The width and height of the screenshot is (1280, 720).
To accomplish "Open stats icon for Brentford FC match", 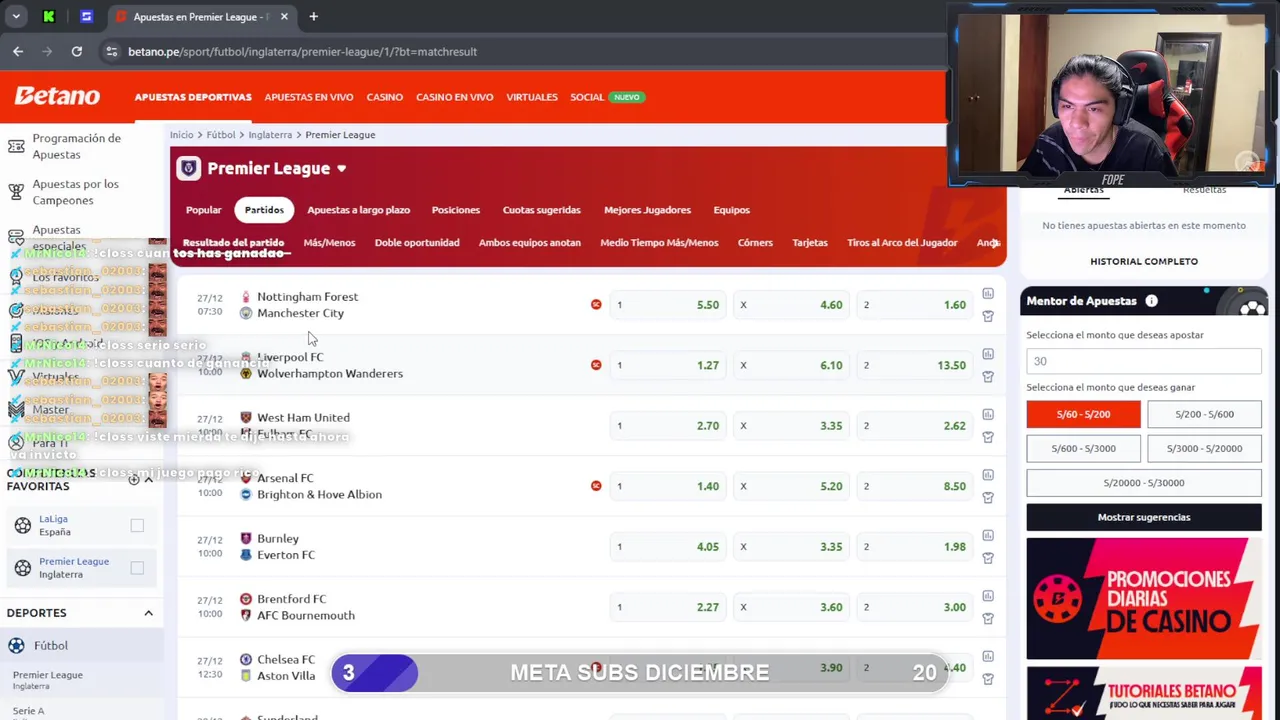I will pos(988,596).
